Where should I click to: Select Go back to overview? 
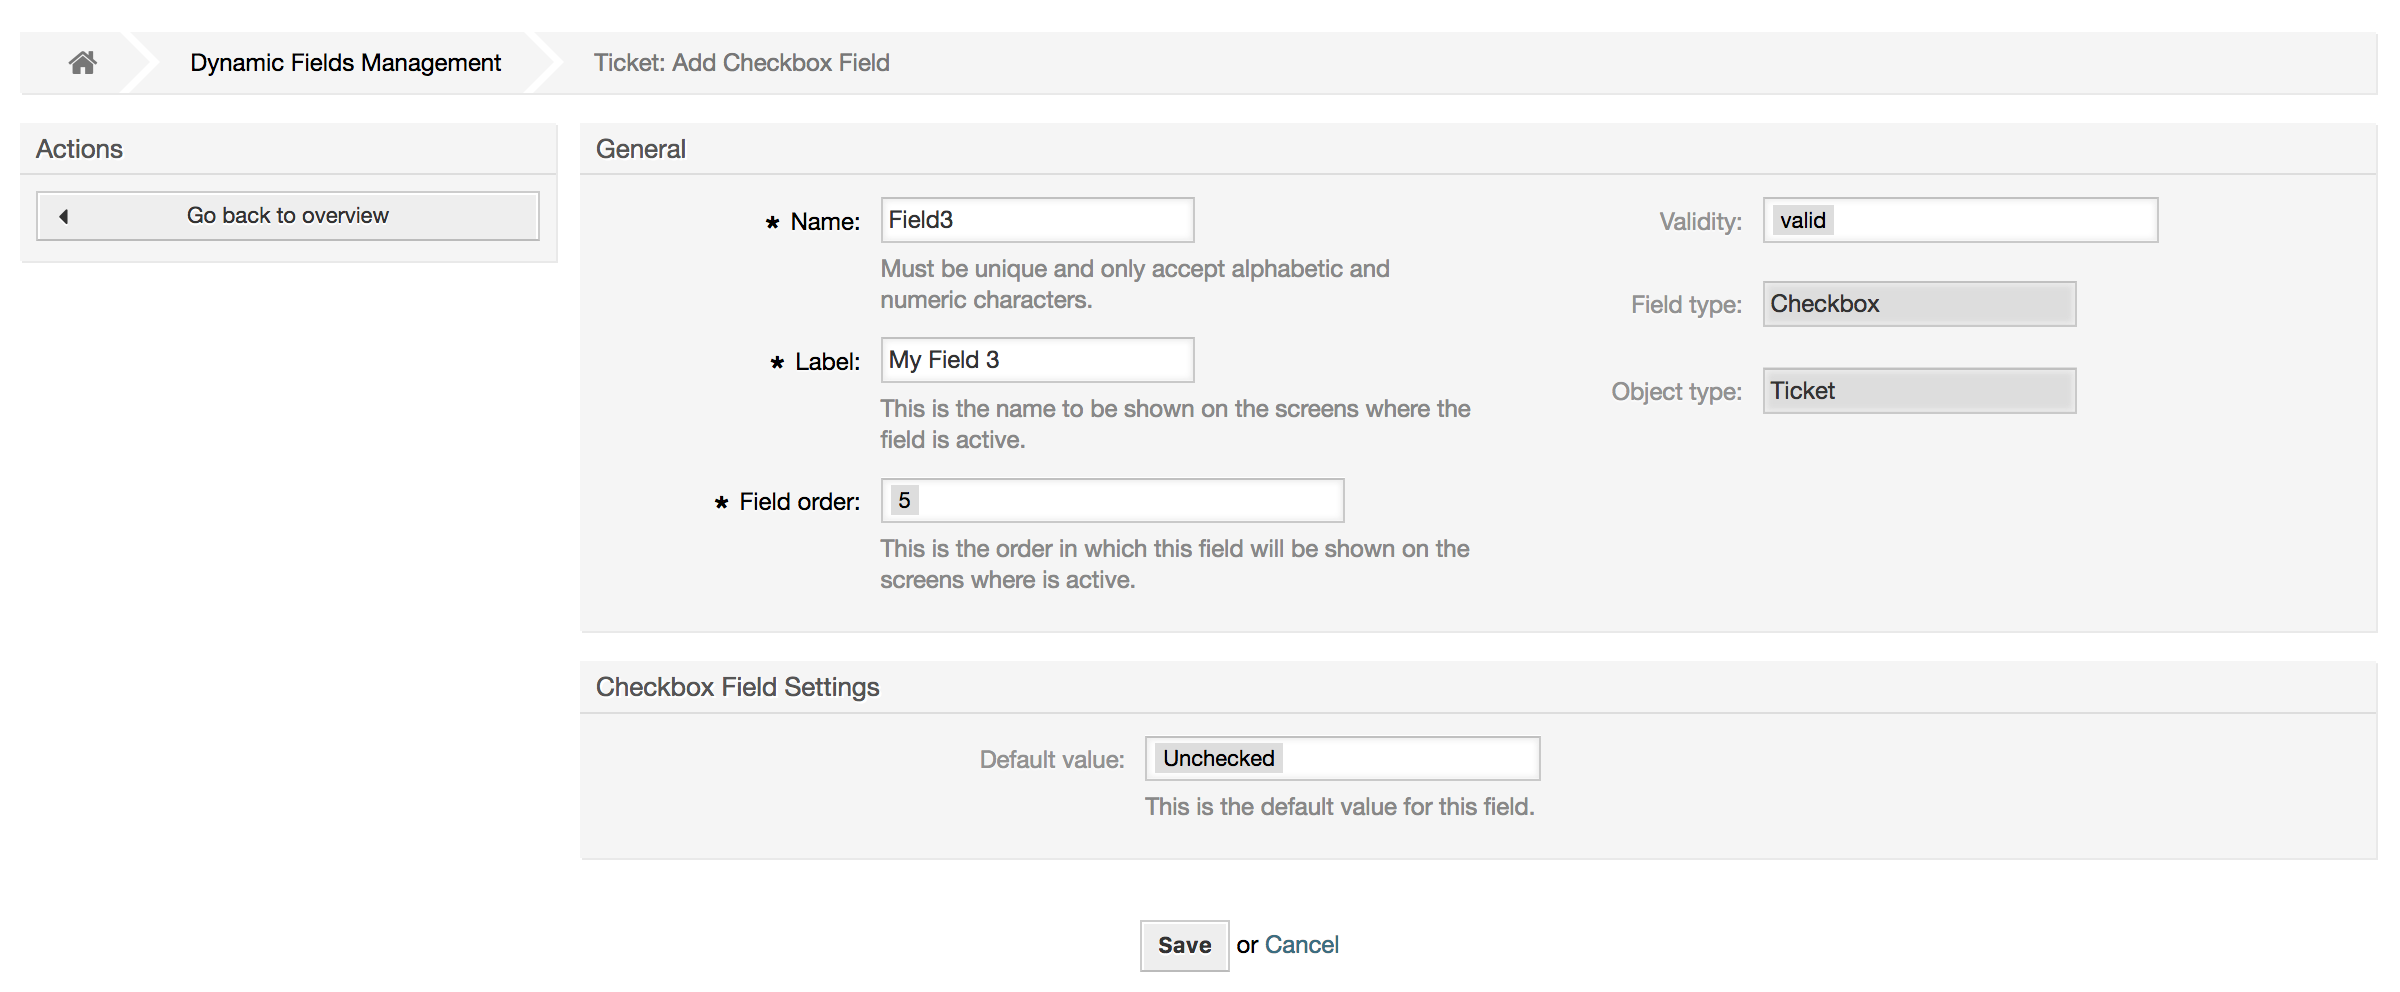[x=287, y=215]
